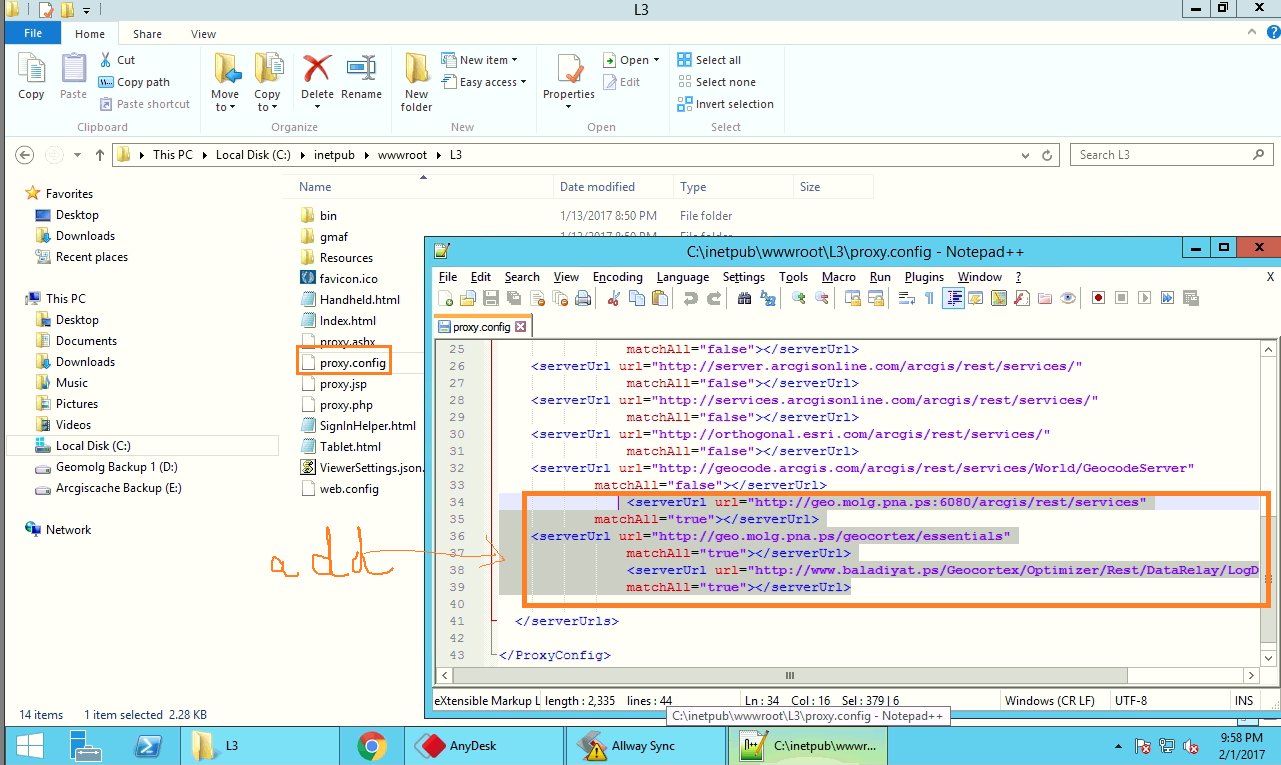
Task: Click Invert selection in the ribbon
Action: coord(725,104)
